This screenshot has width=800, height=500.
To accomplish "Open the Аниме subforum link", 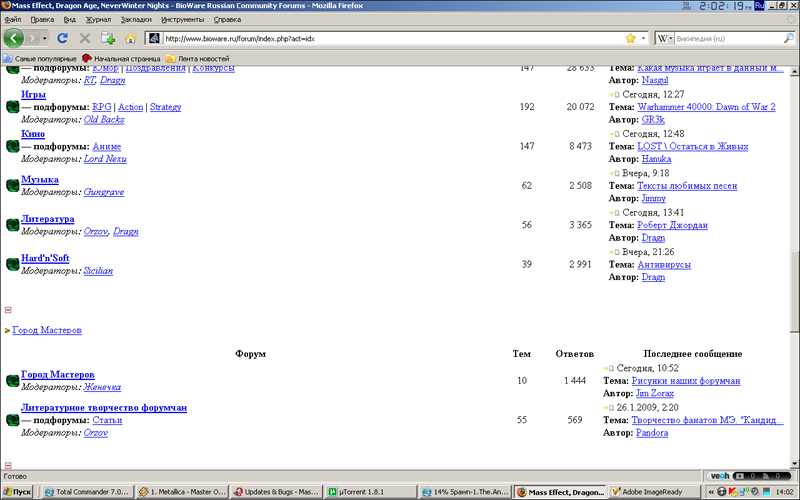I will click(x=107, y=146).
